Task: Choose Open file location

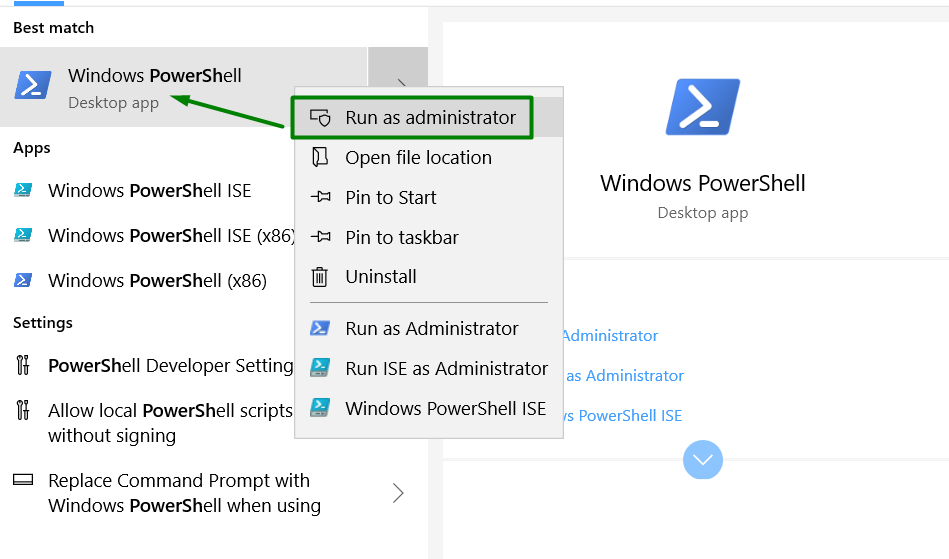Action: coord(429,157)
